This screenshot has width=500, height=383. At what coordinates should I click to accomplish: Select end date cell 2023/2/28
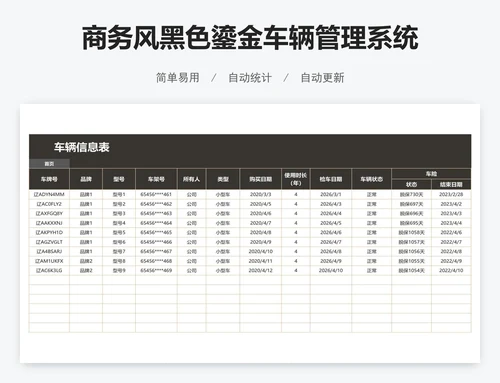[x=451, y=194]
